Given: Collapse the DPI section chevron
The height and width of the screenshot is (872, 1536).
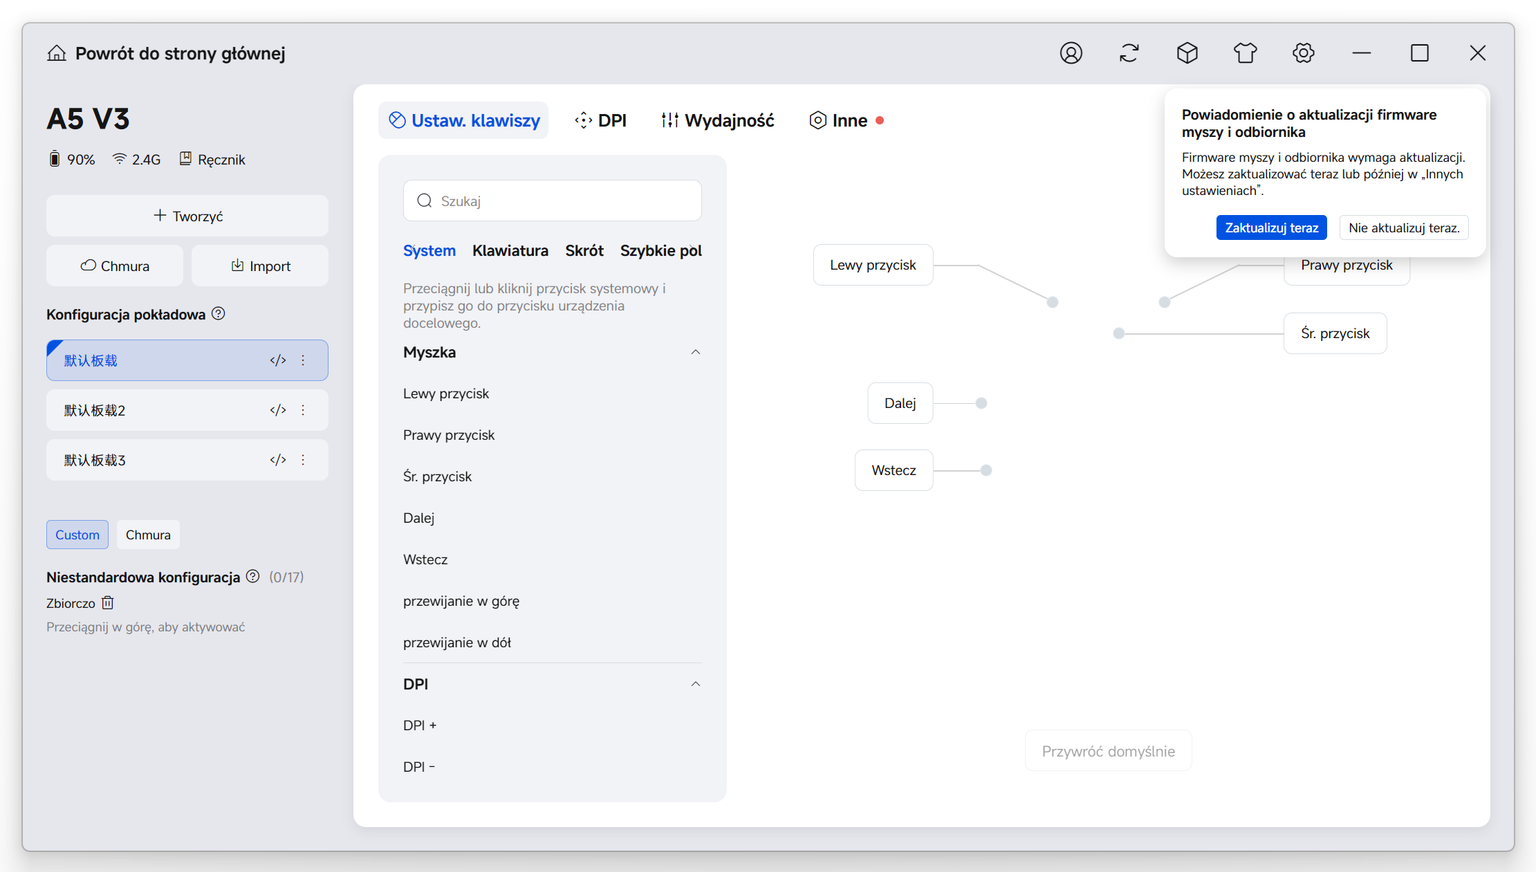Looking at the screenshot, I should tap(696, 684).
